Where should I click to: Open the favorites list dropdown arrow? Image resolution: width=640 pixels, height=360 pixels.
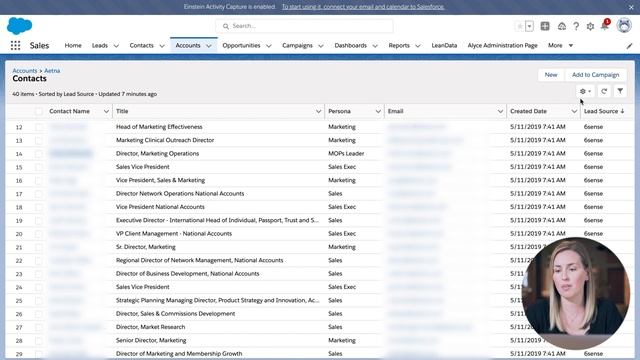coord(529,26)
